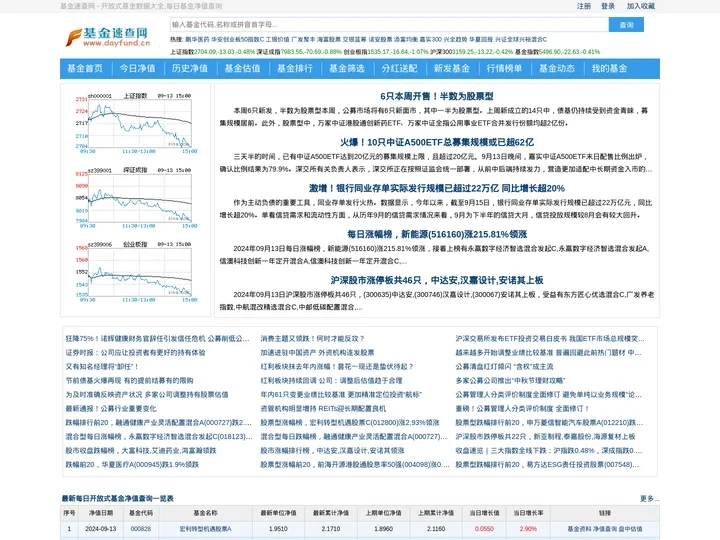This screenshot has width=720, height=540.
Task: Select hot search 华夏回报
Action: click(x=481, y=39)
